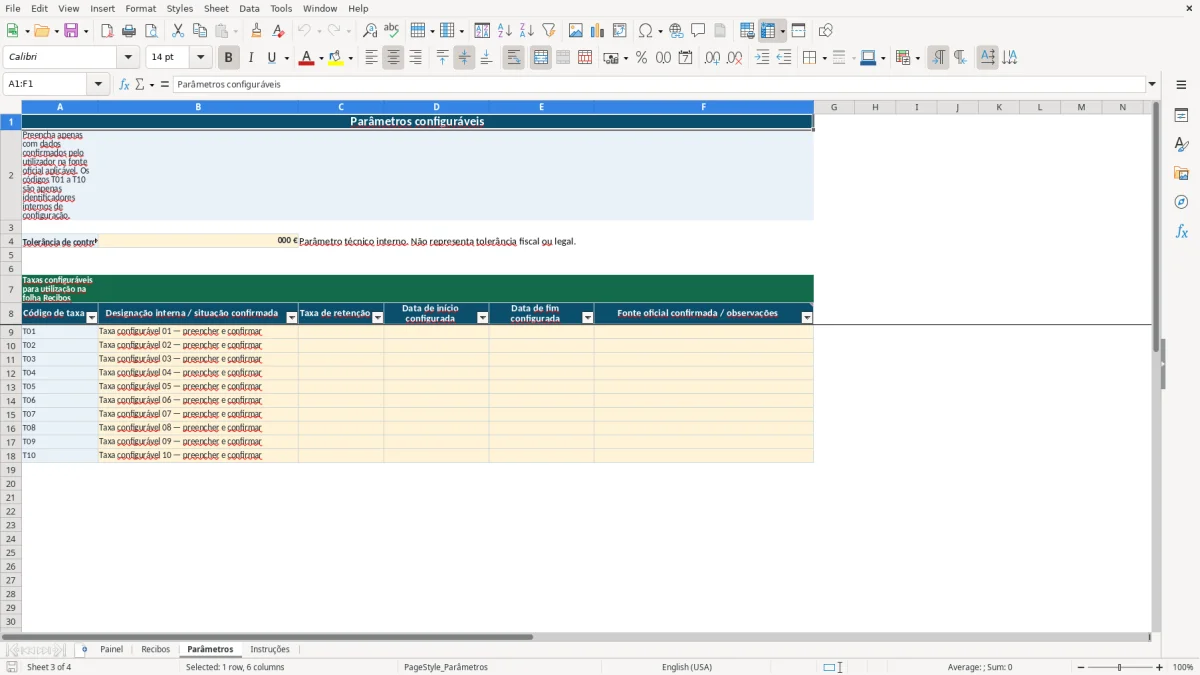Toggle Wrap Text
The width and height of the screenshot is (1200, 675).
pyautogui.click(x=513, y=58)
